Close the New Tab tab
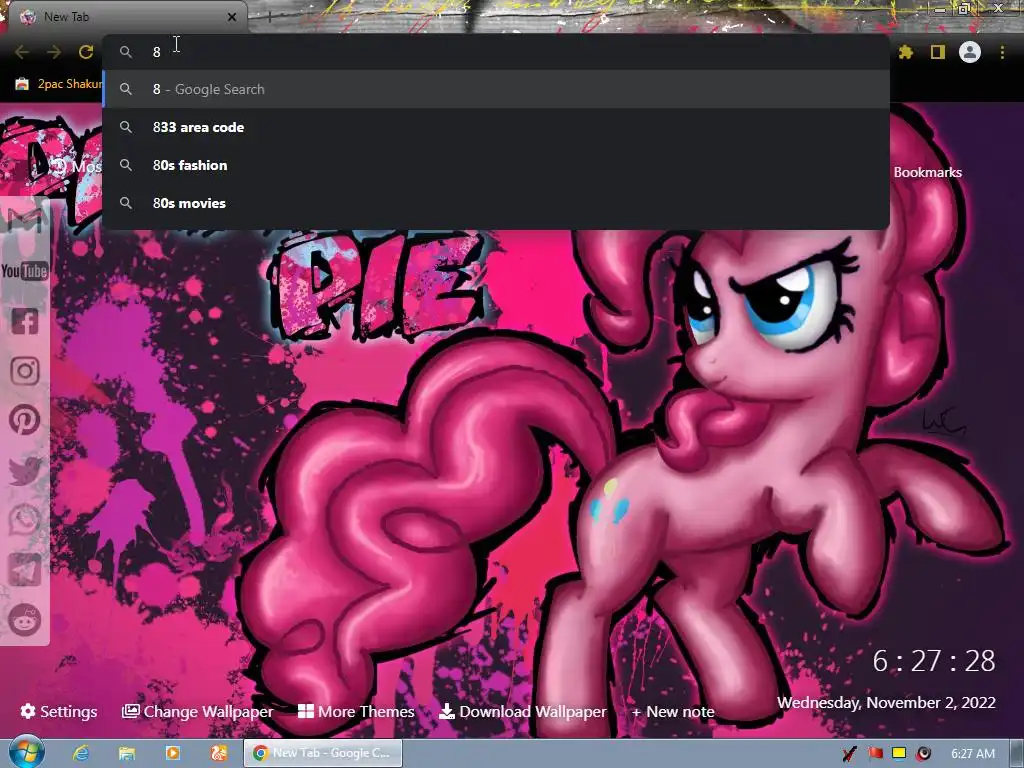 [232, 17]
